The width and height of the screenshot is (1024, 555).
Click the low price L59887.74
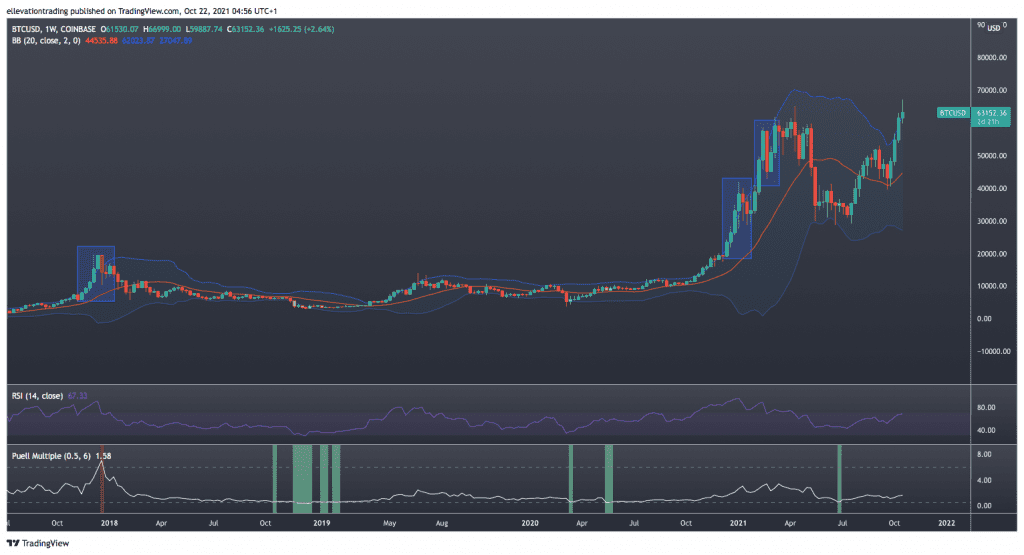tap(204, 29)
